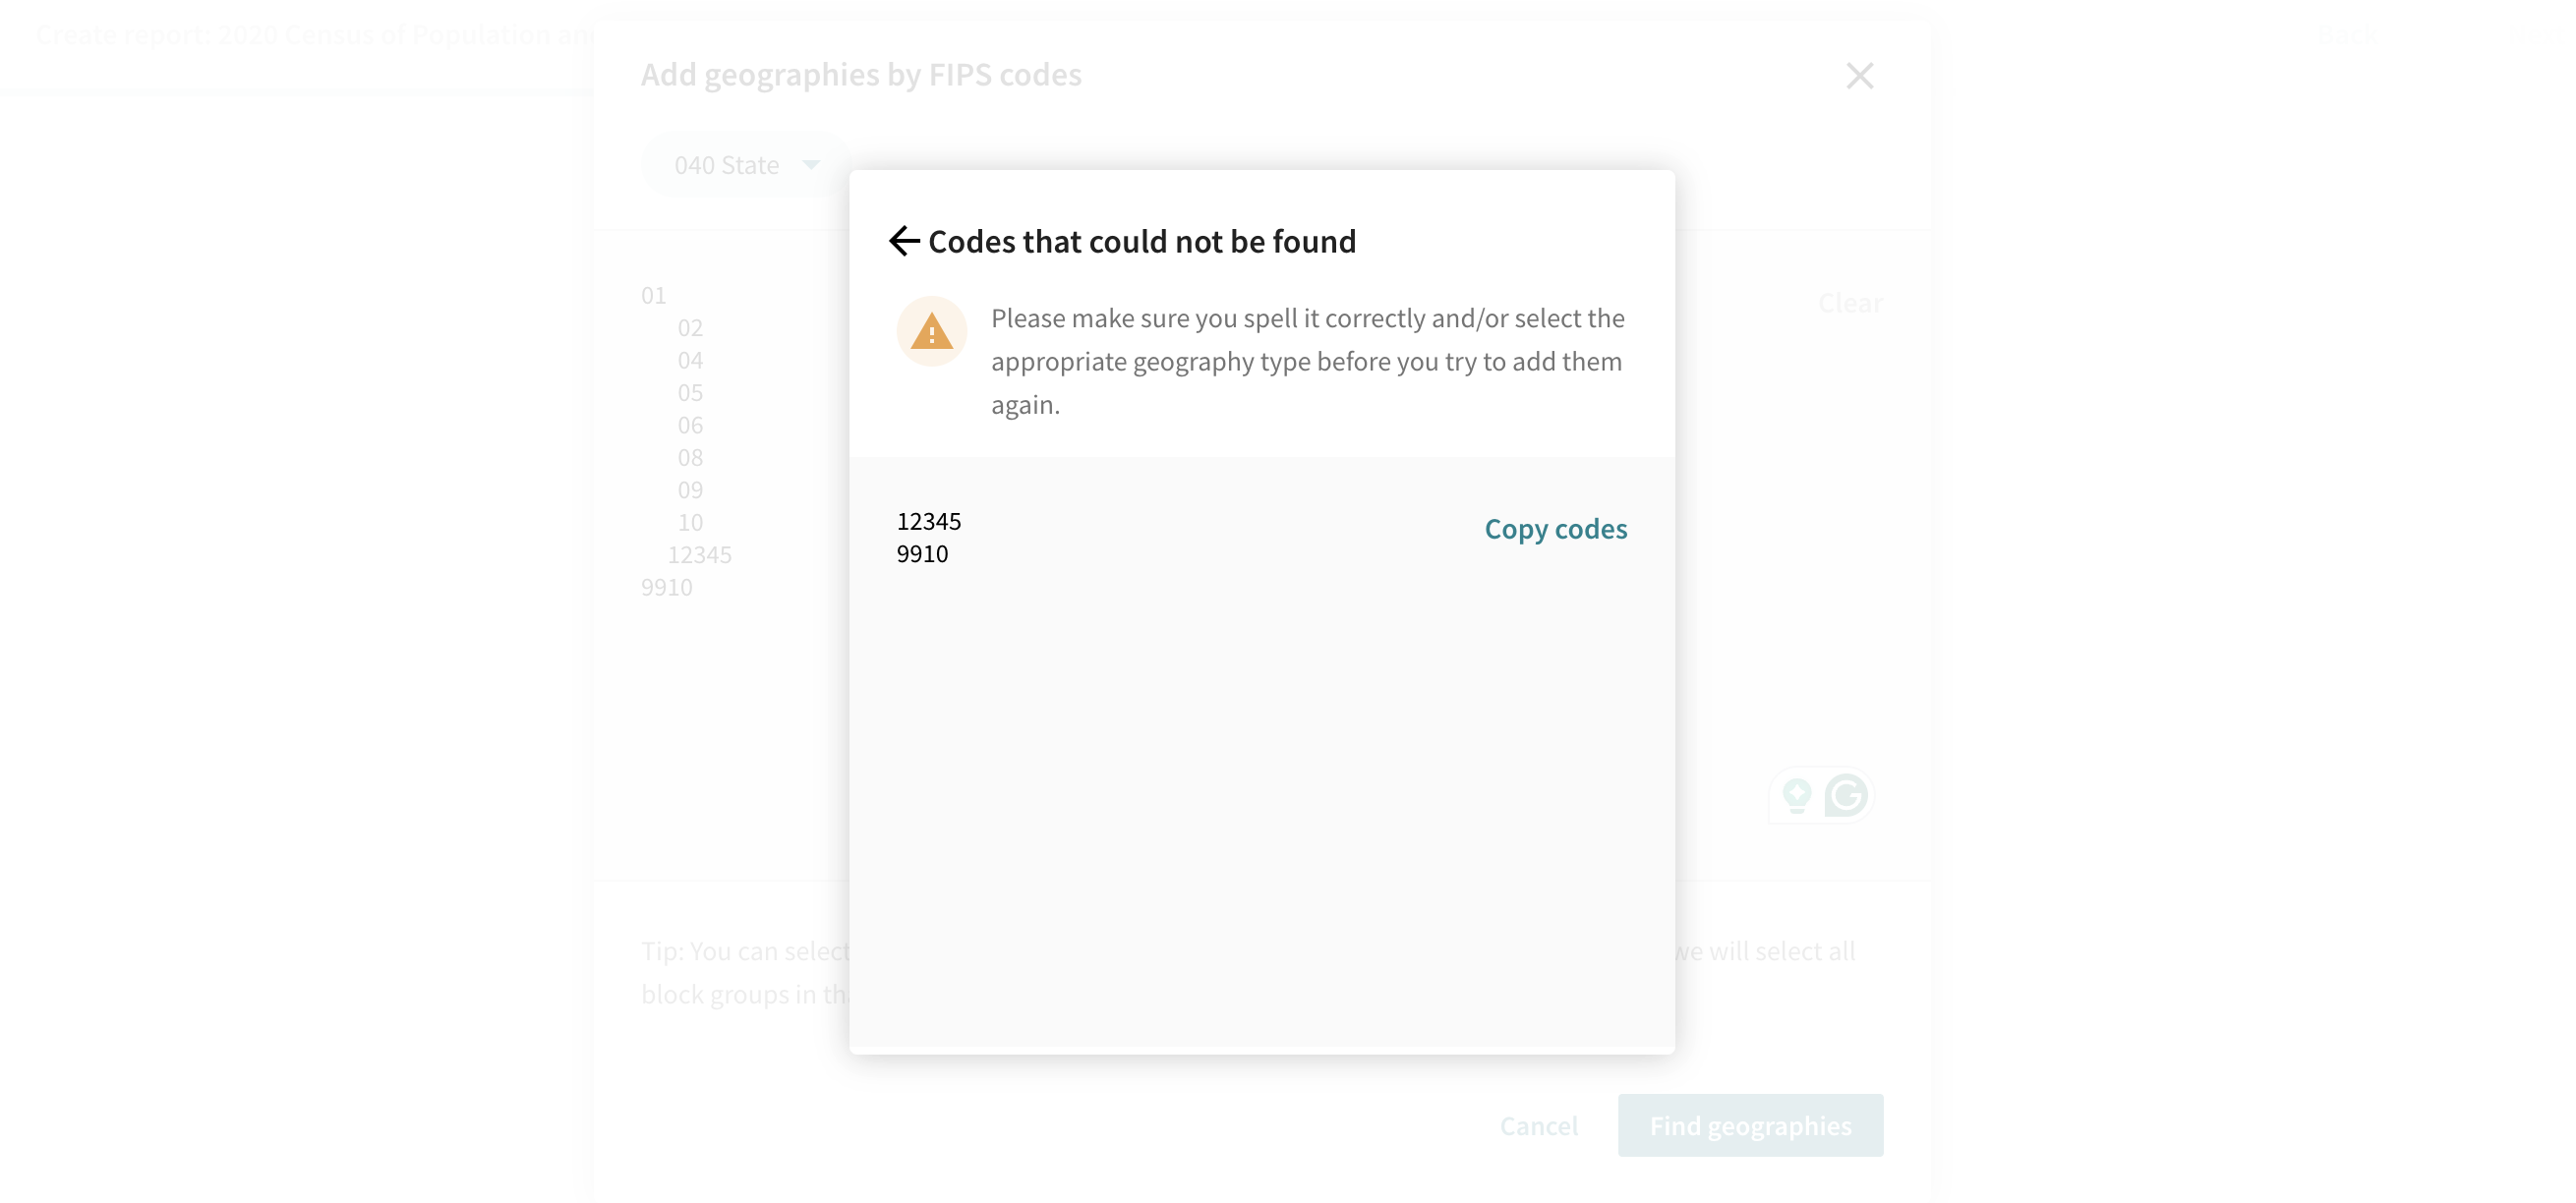The width and height of the screenshot is (2576, 1203).
Task: Clear the entered FIPS codes
Action: (x=1849, y=303)
